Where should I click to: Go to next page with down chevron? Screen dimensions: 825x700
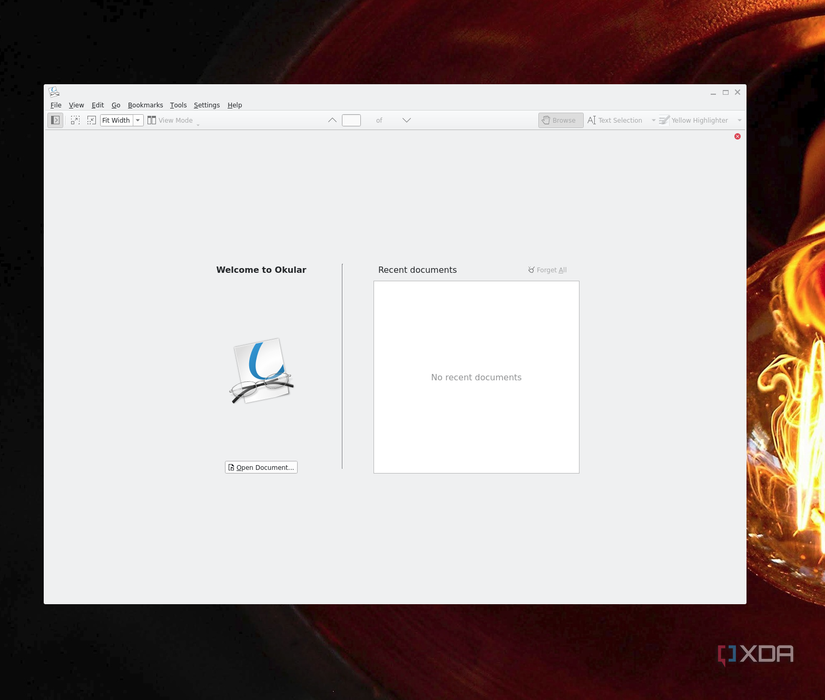[x=406, y=121]
